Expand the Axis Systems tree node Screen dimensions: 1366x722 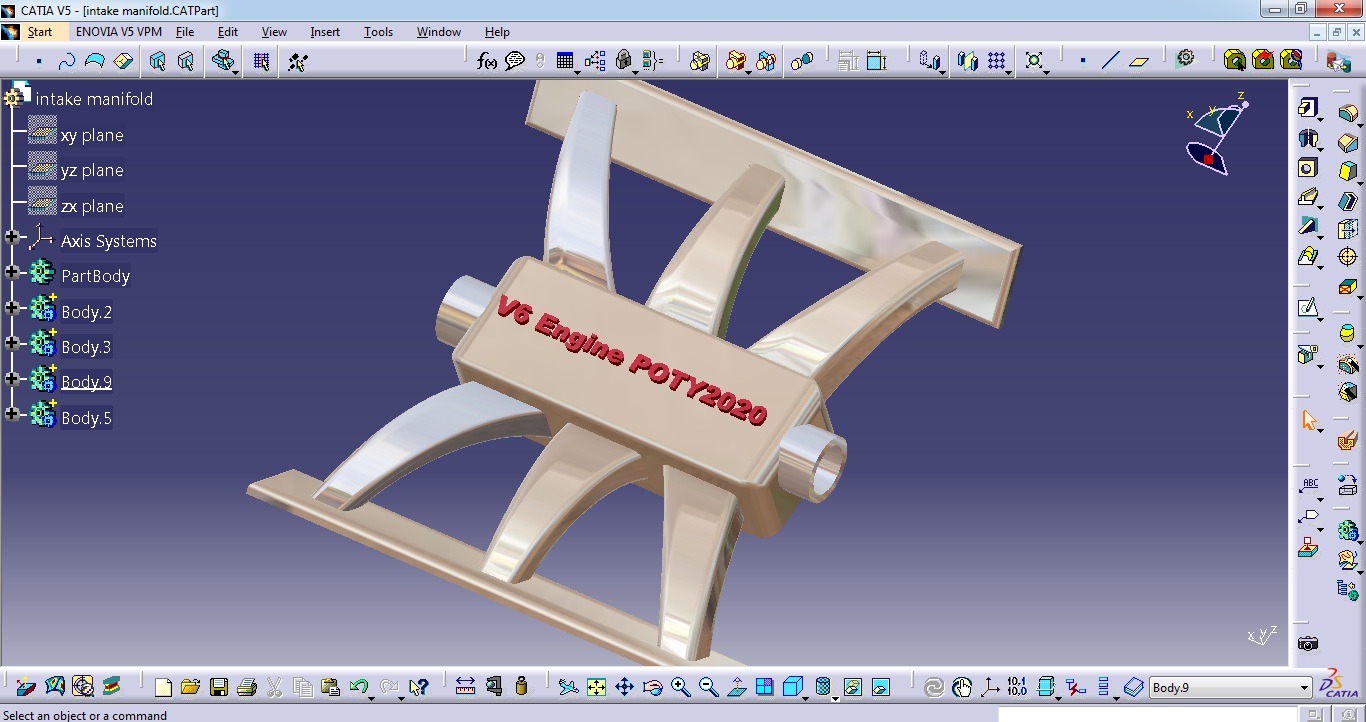(x=12, y=237)
